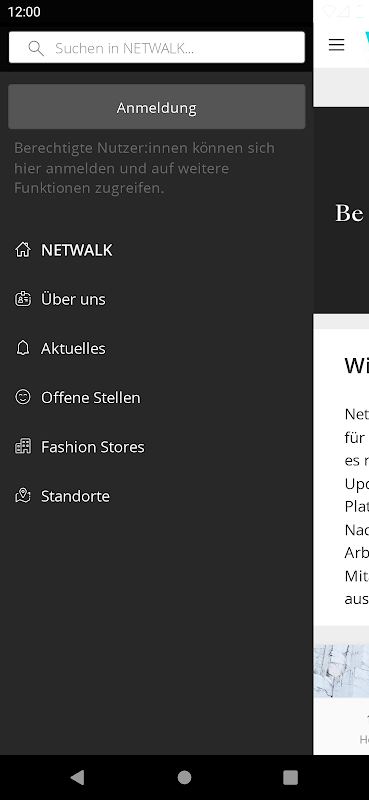Open Offene Stellen job listings

click(x=90, y=397)
